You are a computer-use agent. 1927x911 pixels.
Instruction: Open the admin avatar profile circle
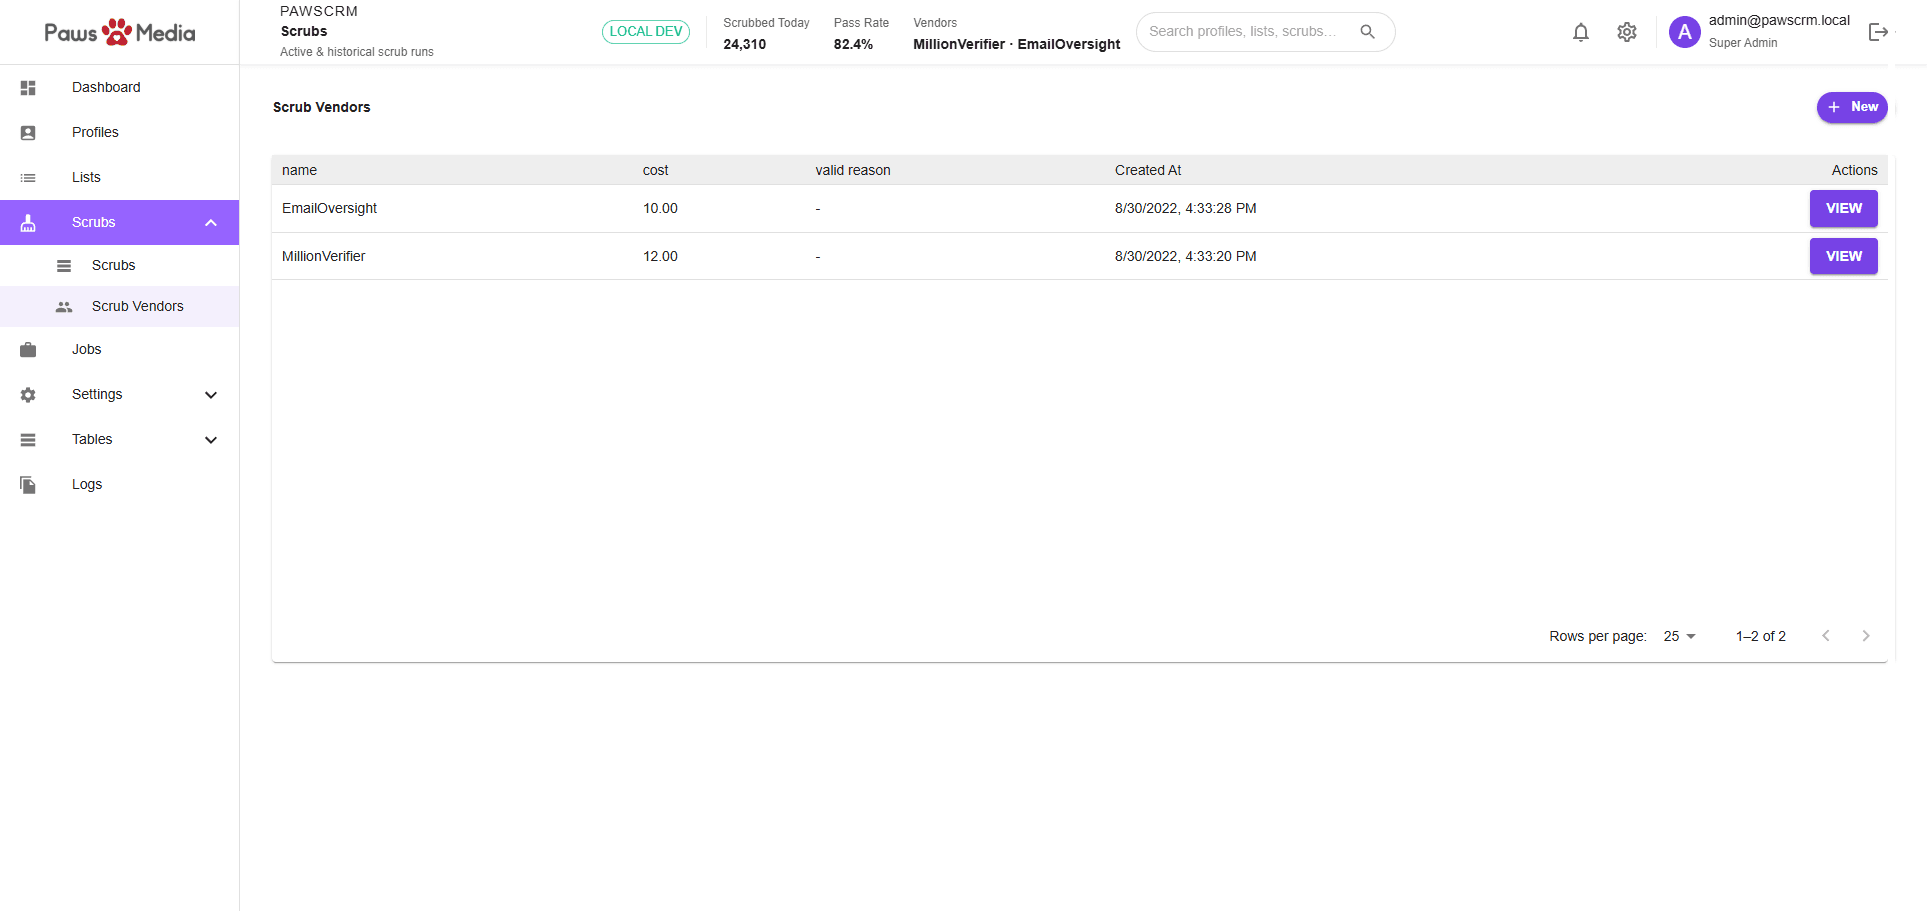(x=1684, y=32)
